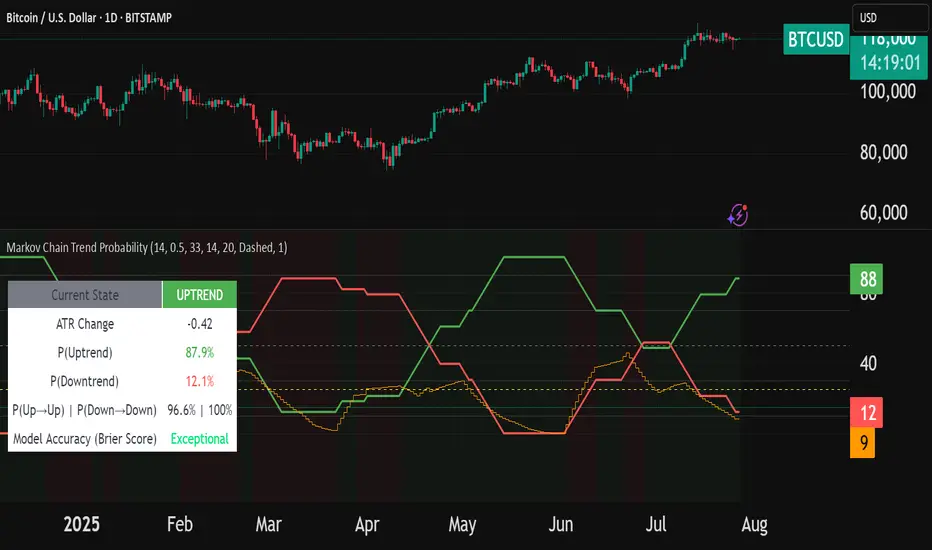This screenshot has height=550, width=932.
Task: Click the green 88 indicator value label
Action: [867, 279]
